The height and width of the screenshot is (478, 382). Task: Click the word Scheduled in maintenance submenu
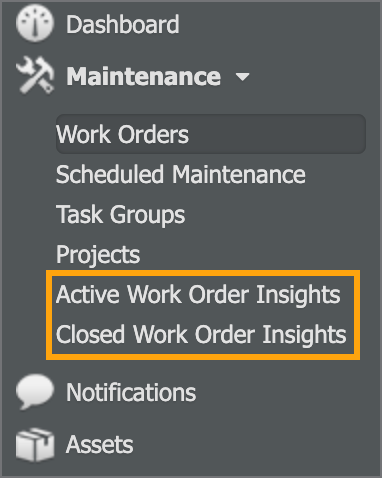point(110,174)
